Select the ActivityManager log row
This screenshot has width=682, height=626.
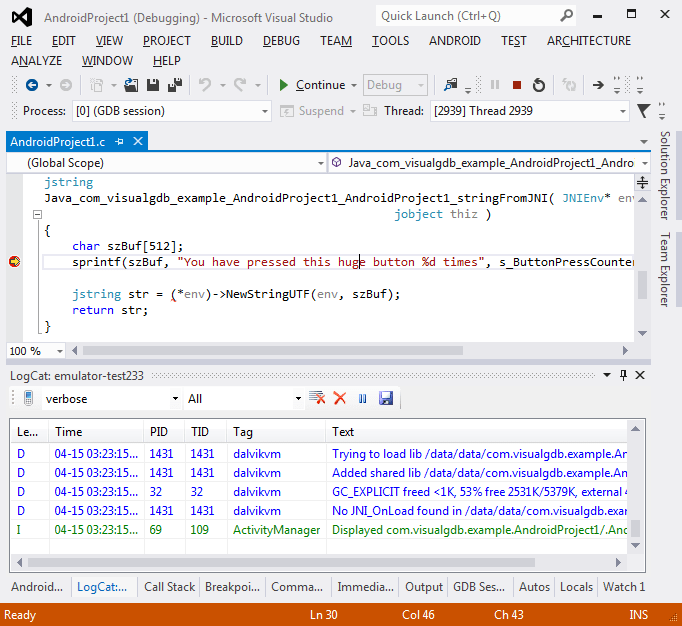(319, 529)
